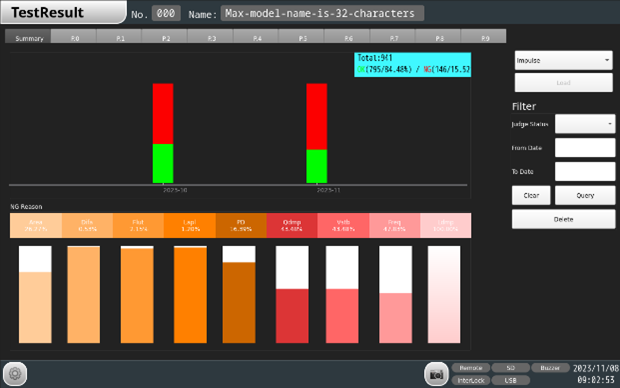Click the Query button
This screenshot has height=388, width=620.
tap(585, 195)
